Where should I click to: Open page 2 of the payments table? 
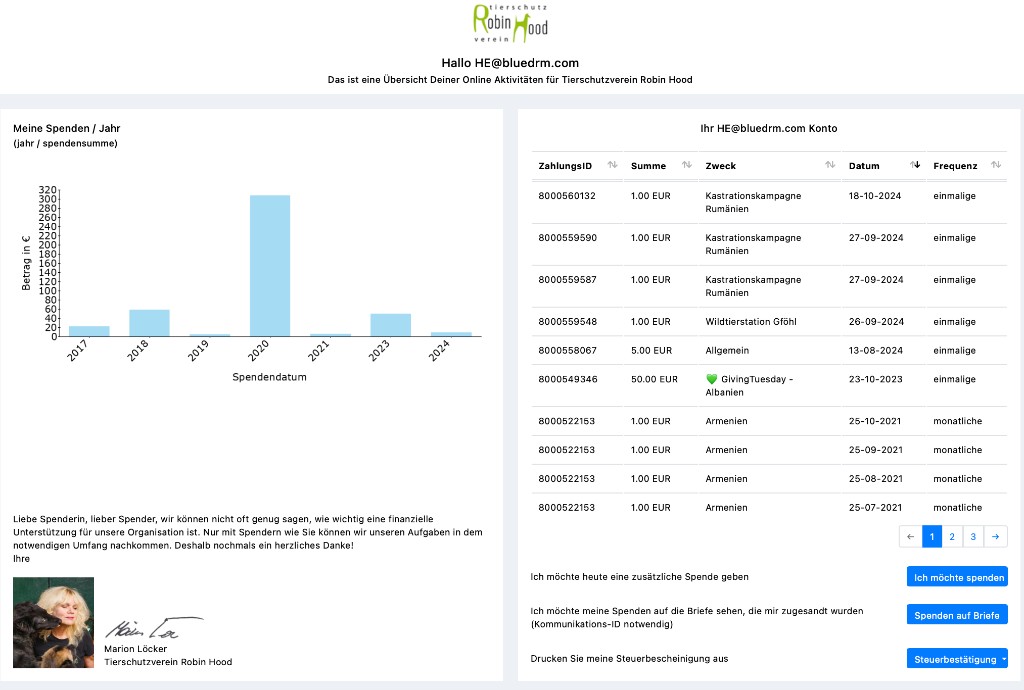952,537
